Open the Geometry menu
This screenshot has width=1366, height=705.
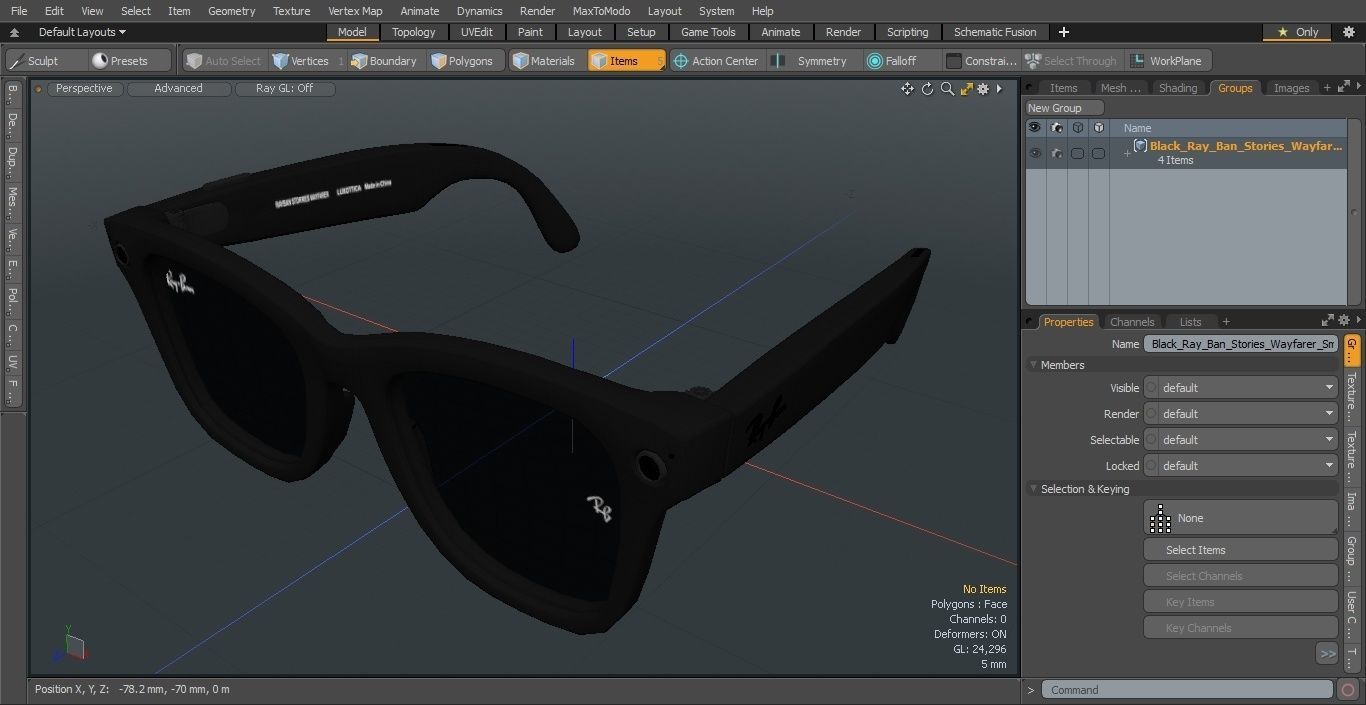coord(232,11)
